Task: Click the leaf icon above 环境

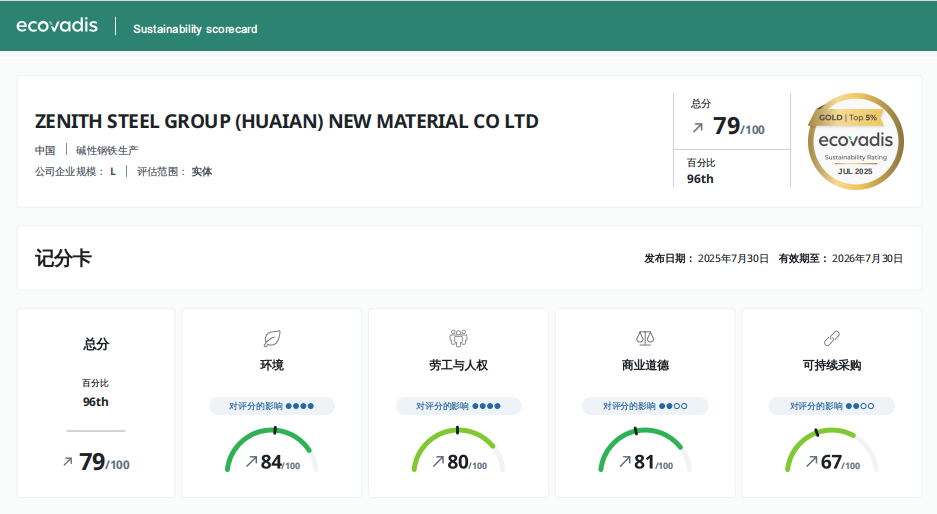Action: (x=272, y=339)
